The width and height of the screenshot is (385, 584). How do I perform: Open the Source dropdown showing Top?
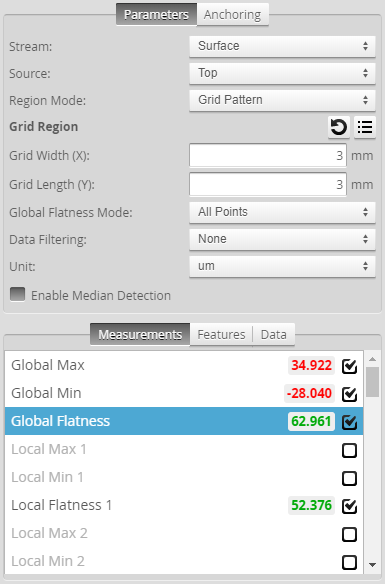282,73
